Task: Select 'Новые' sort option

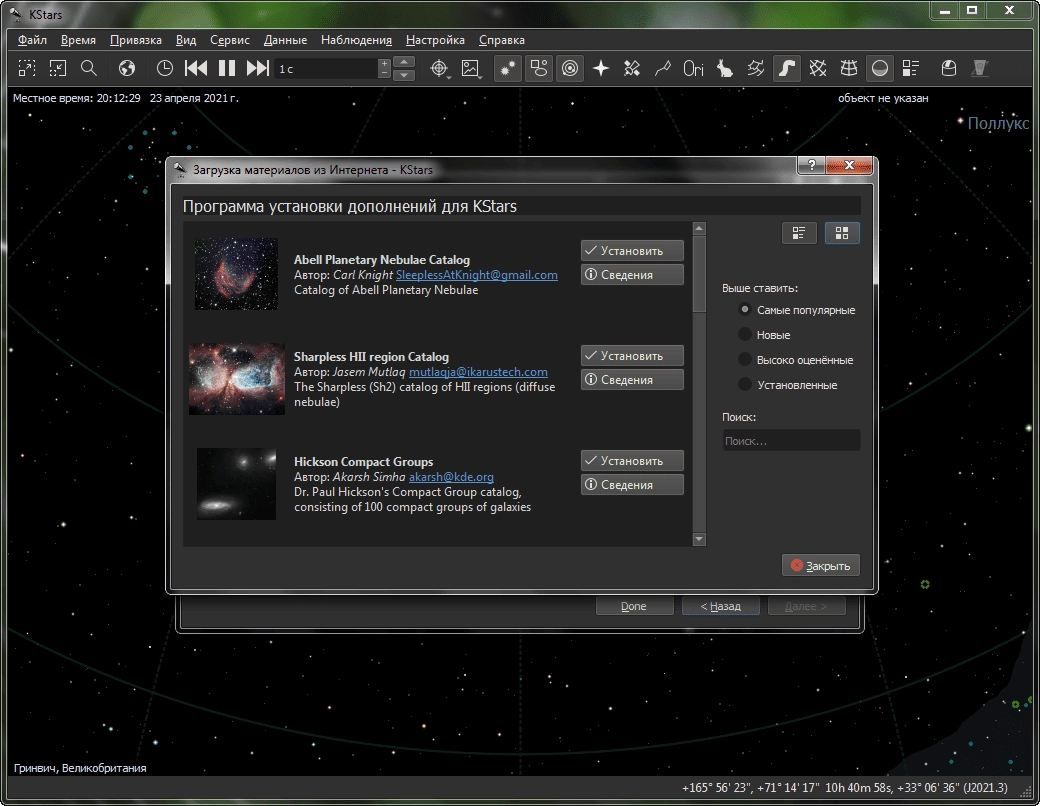Action: [x=764, y=335]
